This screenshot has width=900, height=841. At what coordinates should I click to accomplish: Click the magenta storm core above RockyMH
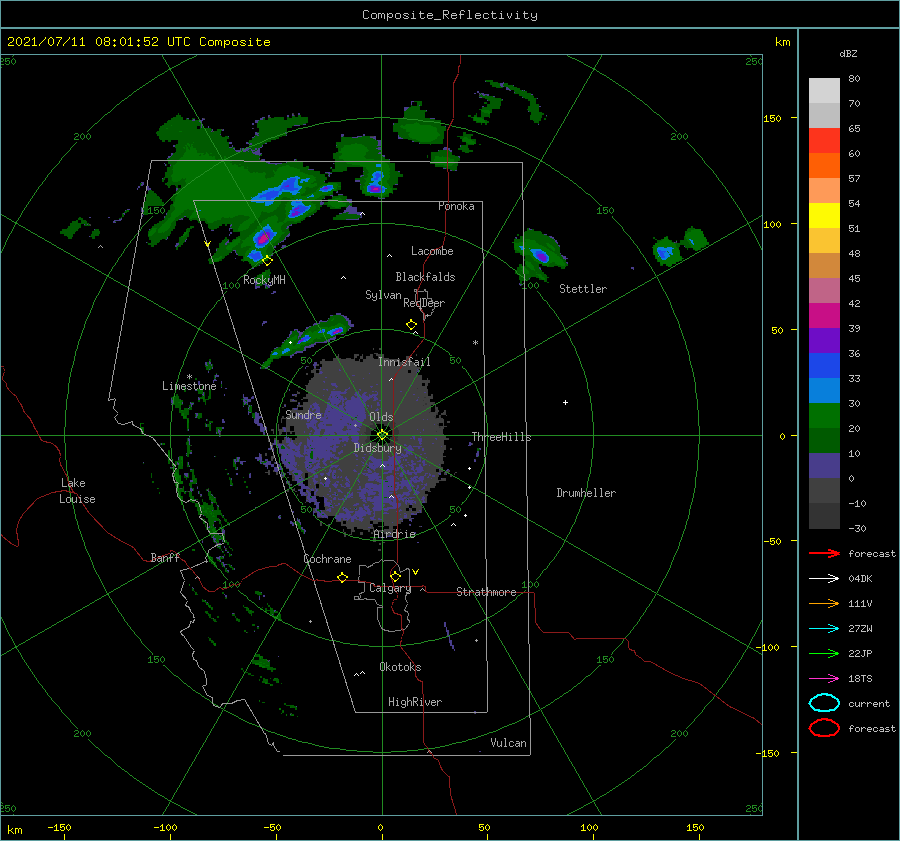point(263,237)
